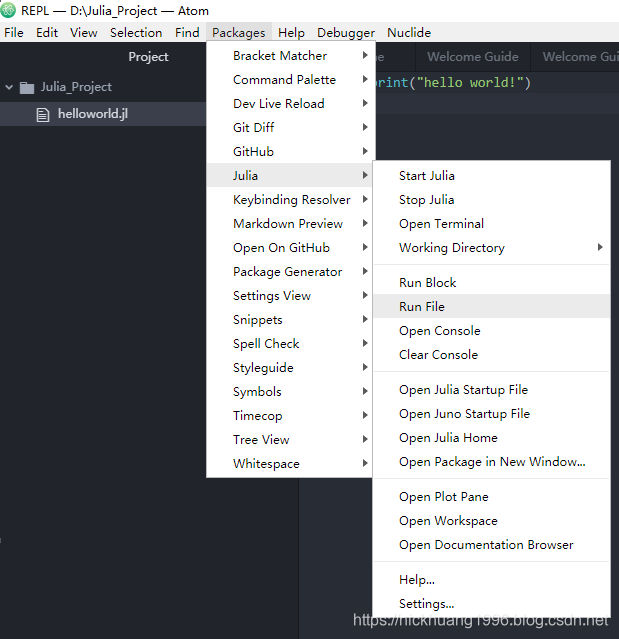Expand Whitespace submenu
This screenshot has height=639, width=619.
(289, 464)
